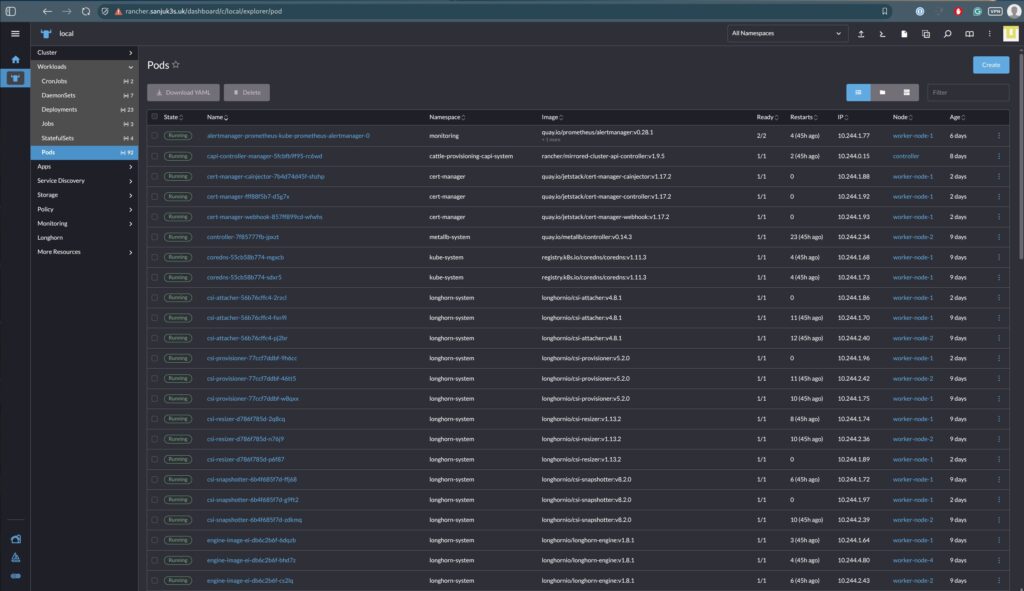Click the highlighted local cluster icon in left rail
The height and width of the screenshot is (591, 1024).
point(15,78)
